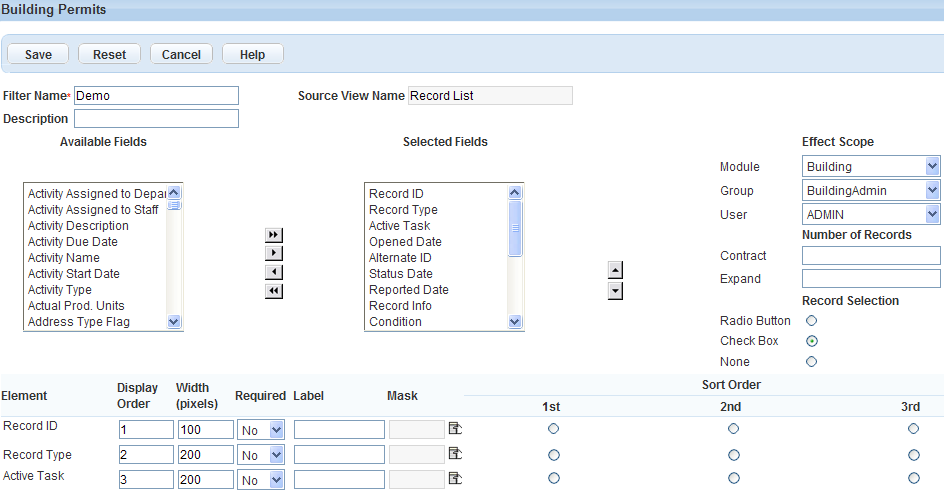
Task: Expand the Group dropdown showing BuildingAdmin
Action: coord(871,191)
